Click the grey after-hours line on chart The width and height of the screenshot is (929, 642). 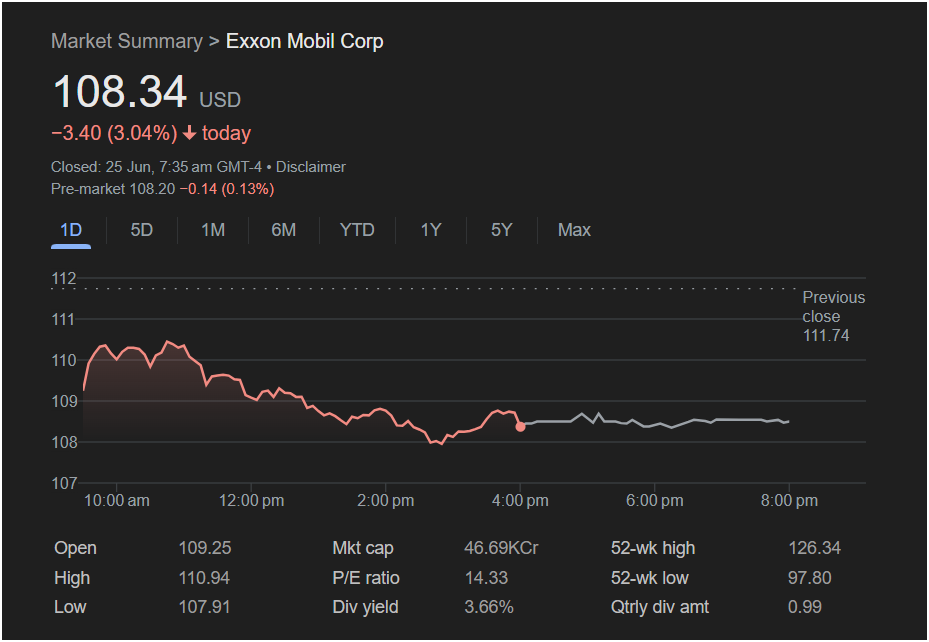click(650, 423)
